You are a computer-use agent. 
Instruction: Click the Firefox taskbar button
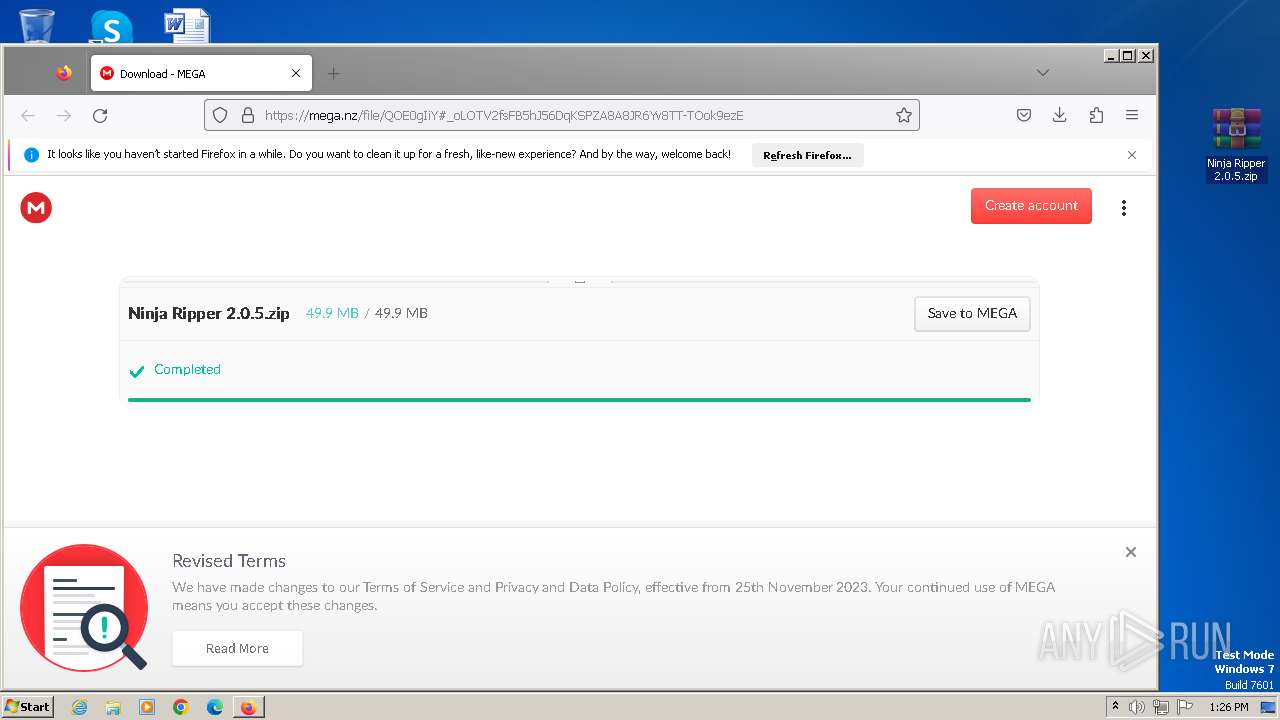click(x=248, y=707)
